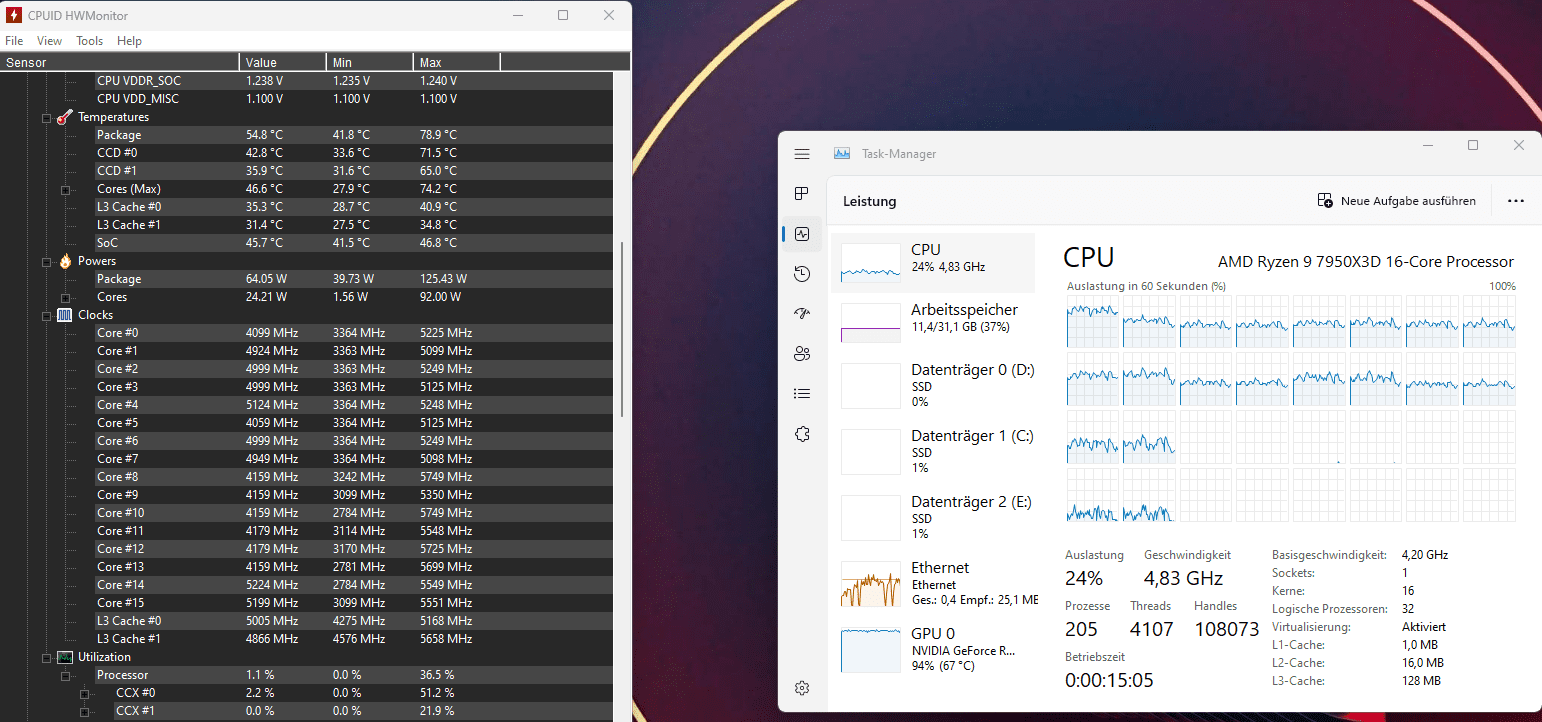The width and height of the screenshot is (1542, 722).
Task: Open the Prozesse page icon in Task-Manager sidebar
Action: click(x=802, y=194)
